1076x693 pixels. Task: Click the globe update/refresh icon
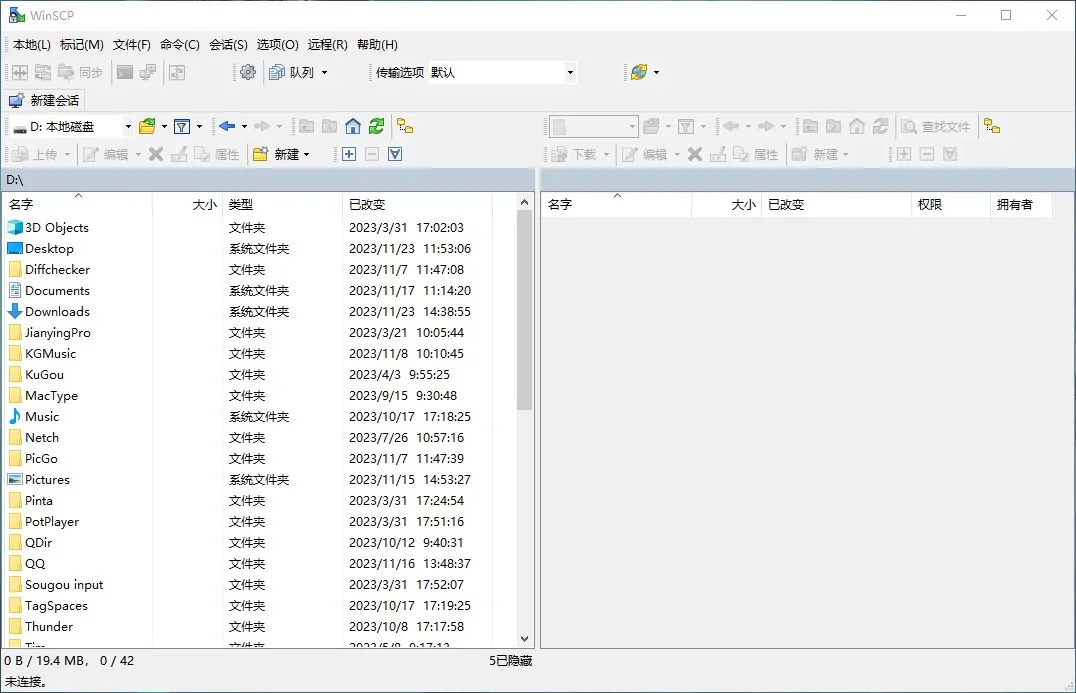[639, 72]
